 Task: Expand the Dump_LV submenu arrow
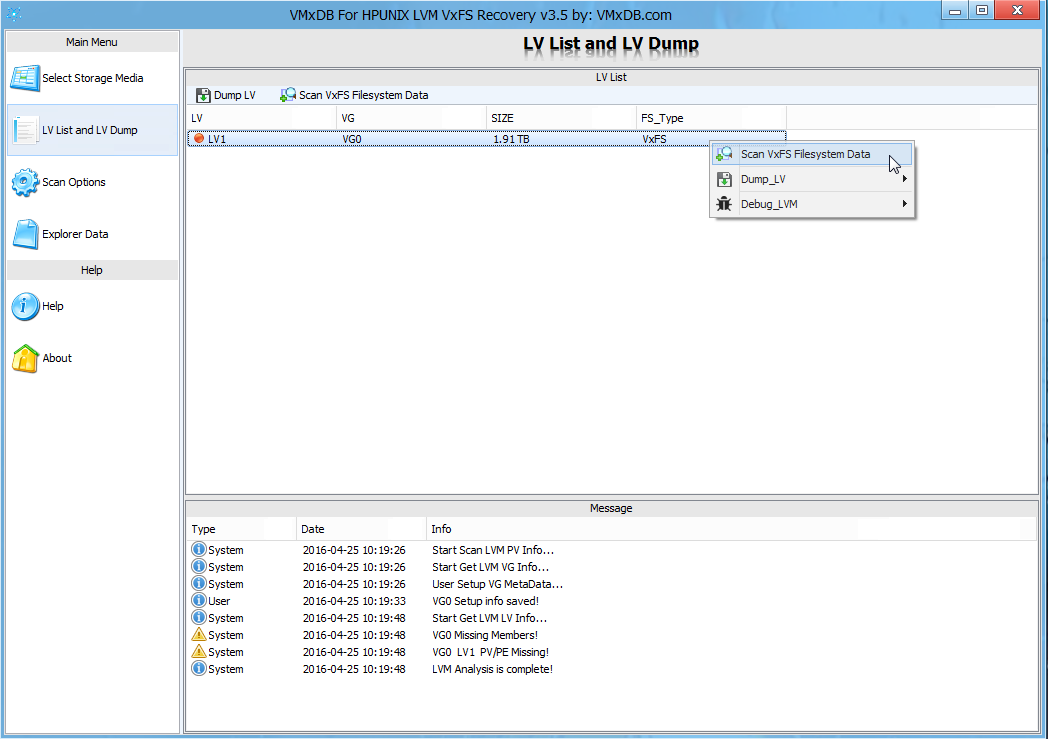pos(904,179)
